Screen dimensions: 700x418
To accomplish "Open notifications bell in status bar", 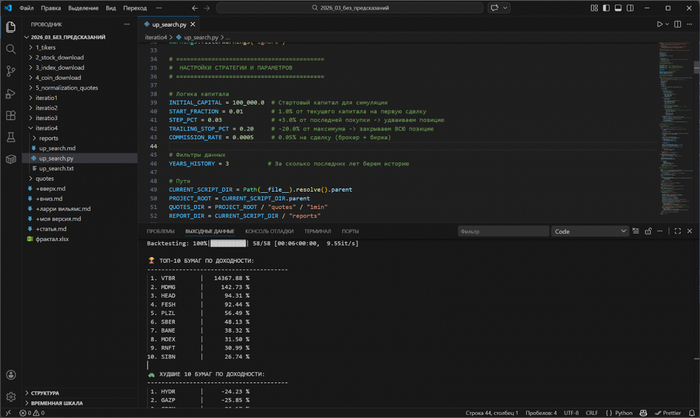I will tap(692, 413).
